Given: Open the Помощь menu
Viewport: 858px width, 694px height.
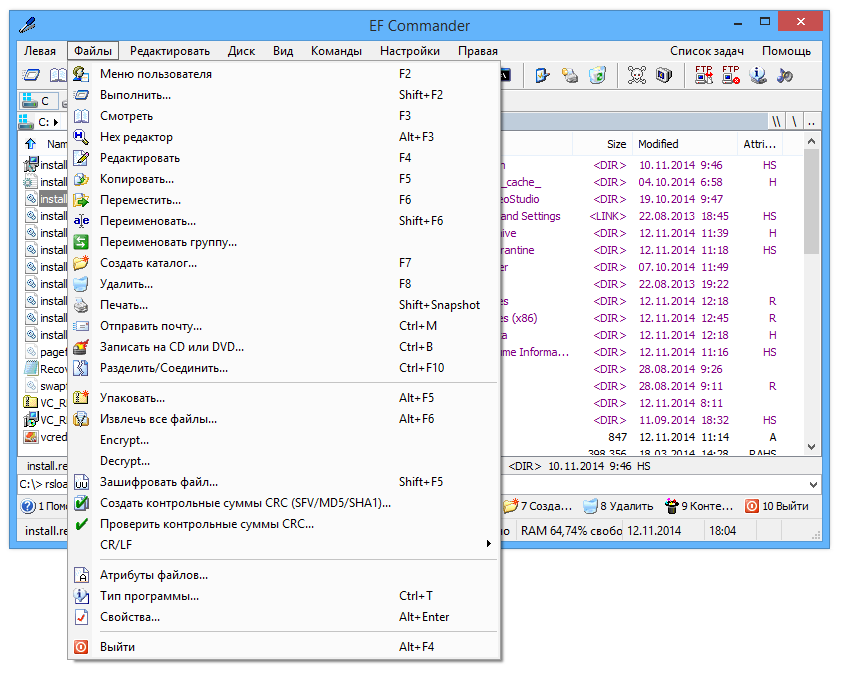Looking at the screenshot, I should (786, 51).
